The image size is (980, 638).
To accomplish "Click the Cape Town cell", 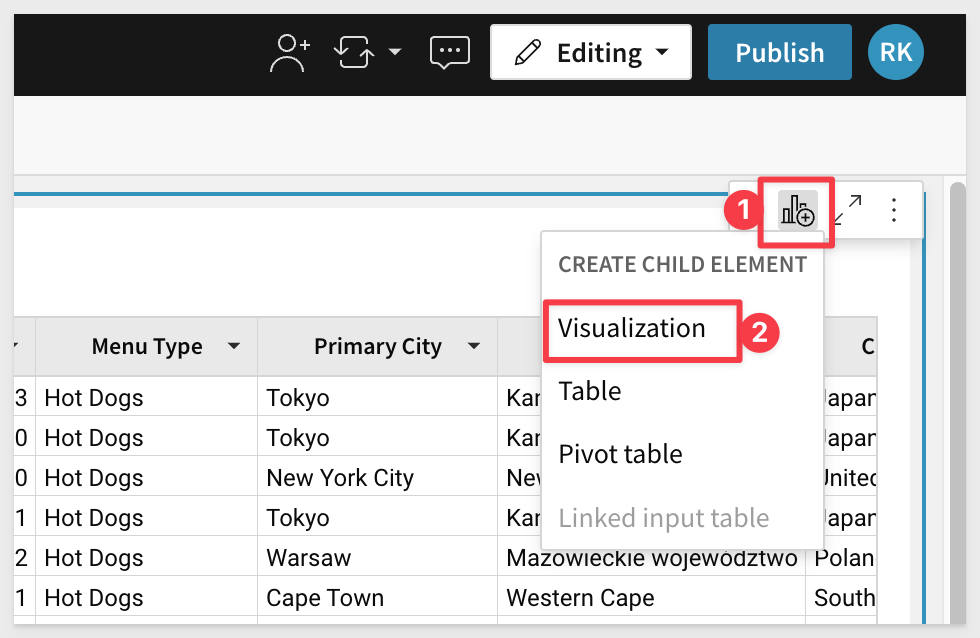I will (x=325, y=598).
